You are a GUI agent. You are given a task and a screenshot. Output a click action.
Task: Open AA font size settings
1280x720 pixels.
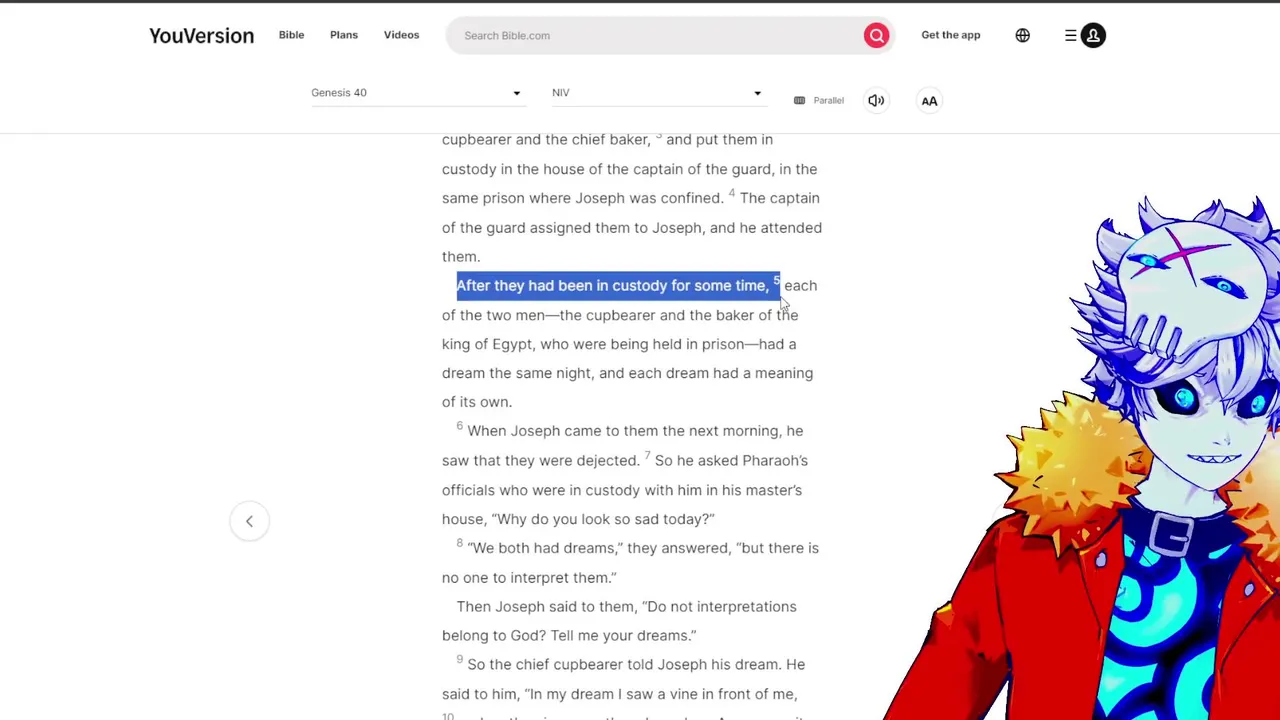tap(929, 100)
